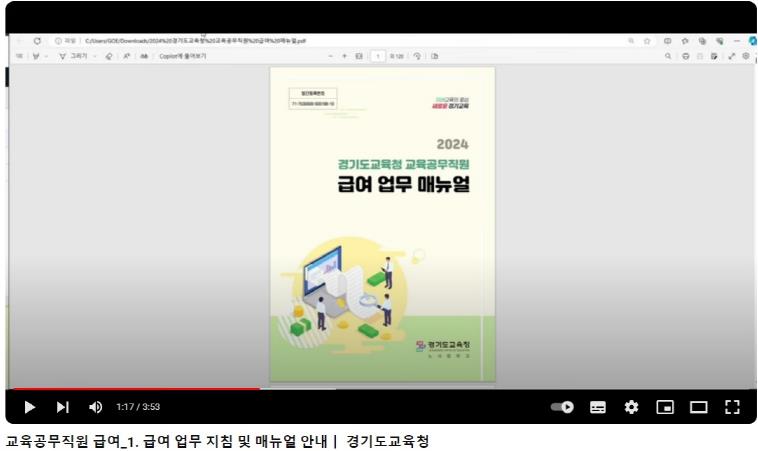Enable theater mode view

[x=699, y=407]
